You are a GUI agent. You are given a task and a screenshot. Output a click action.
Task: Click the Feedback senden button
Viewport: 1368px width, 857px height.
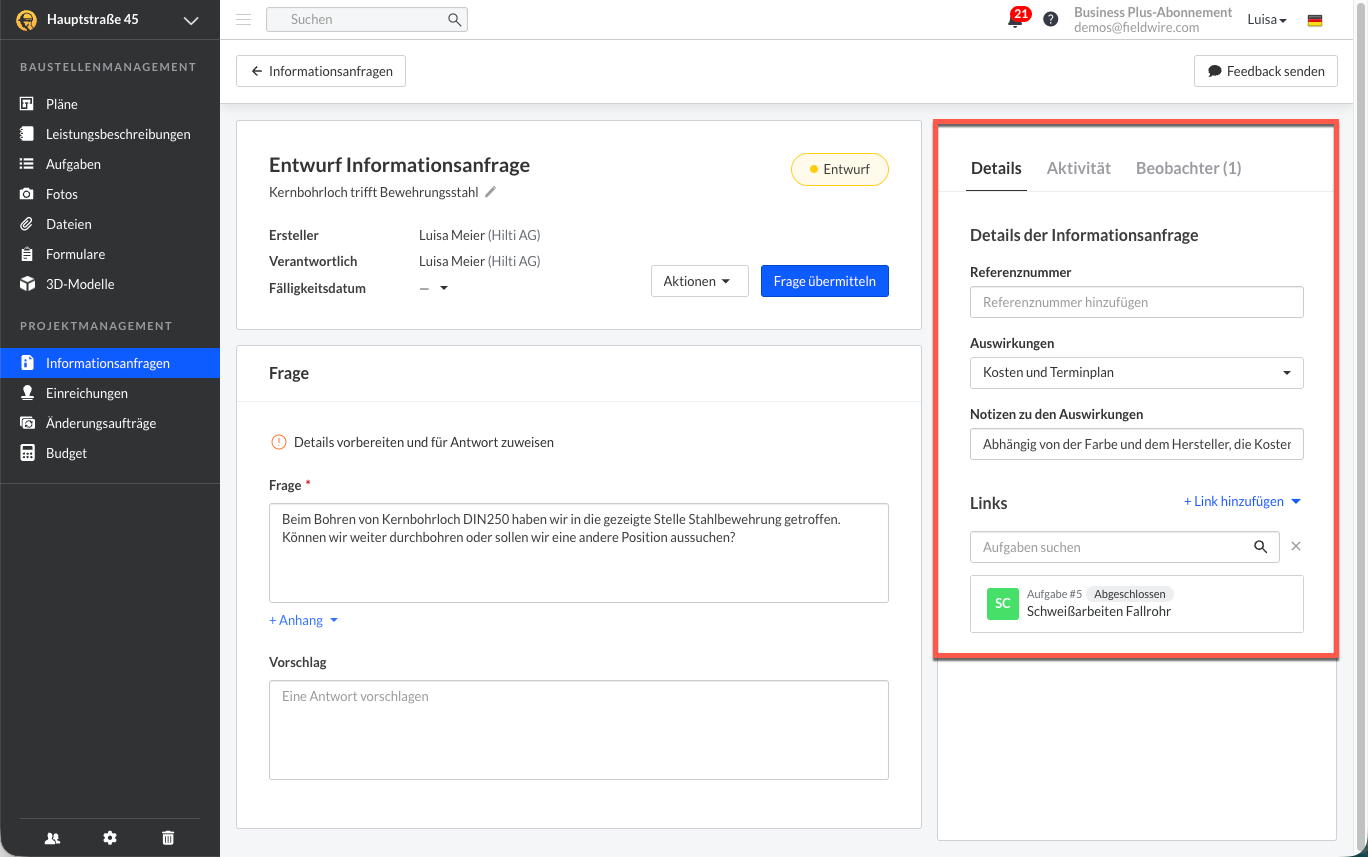tap(1265, 71)
